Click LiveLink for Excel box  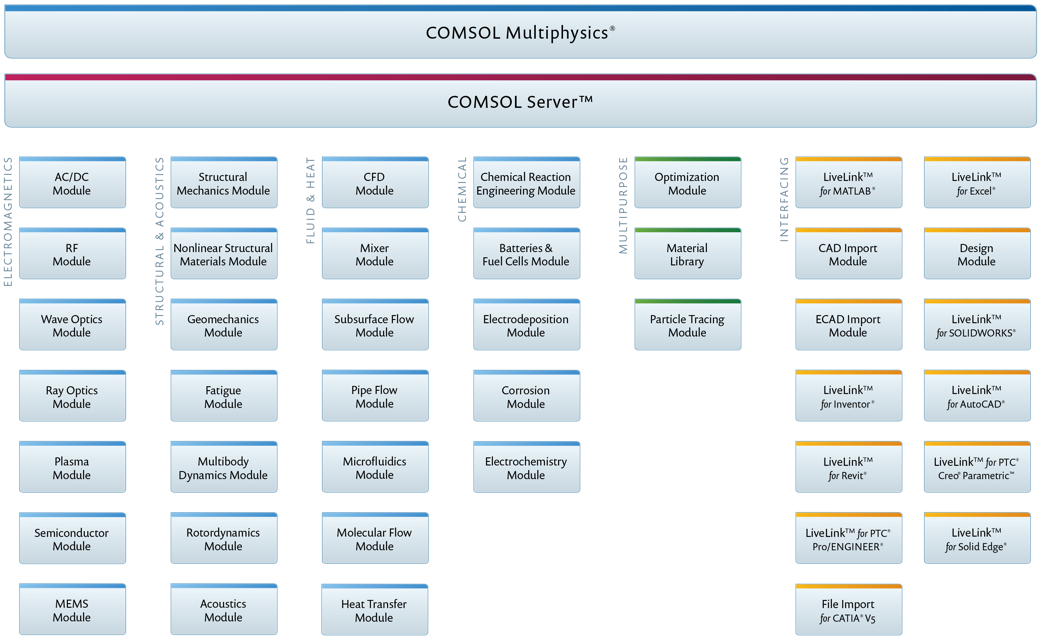(977, 182)
